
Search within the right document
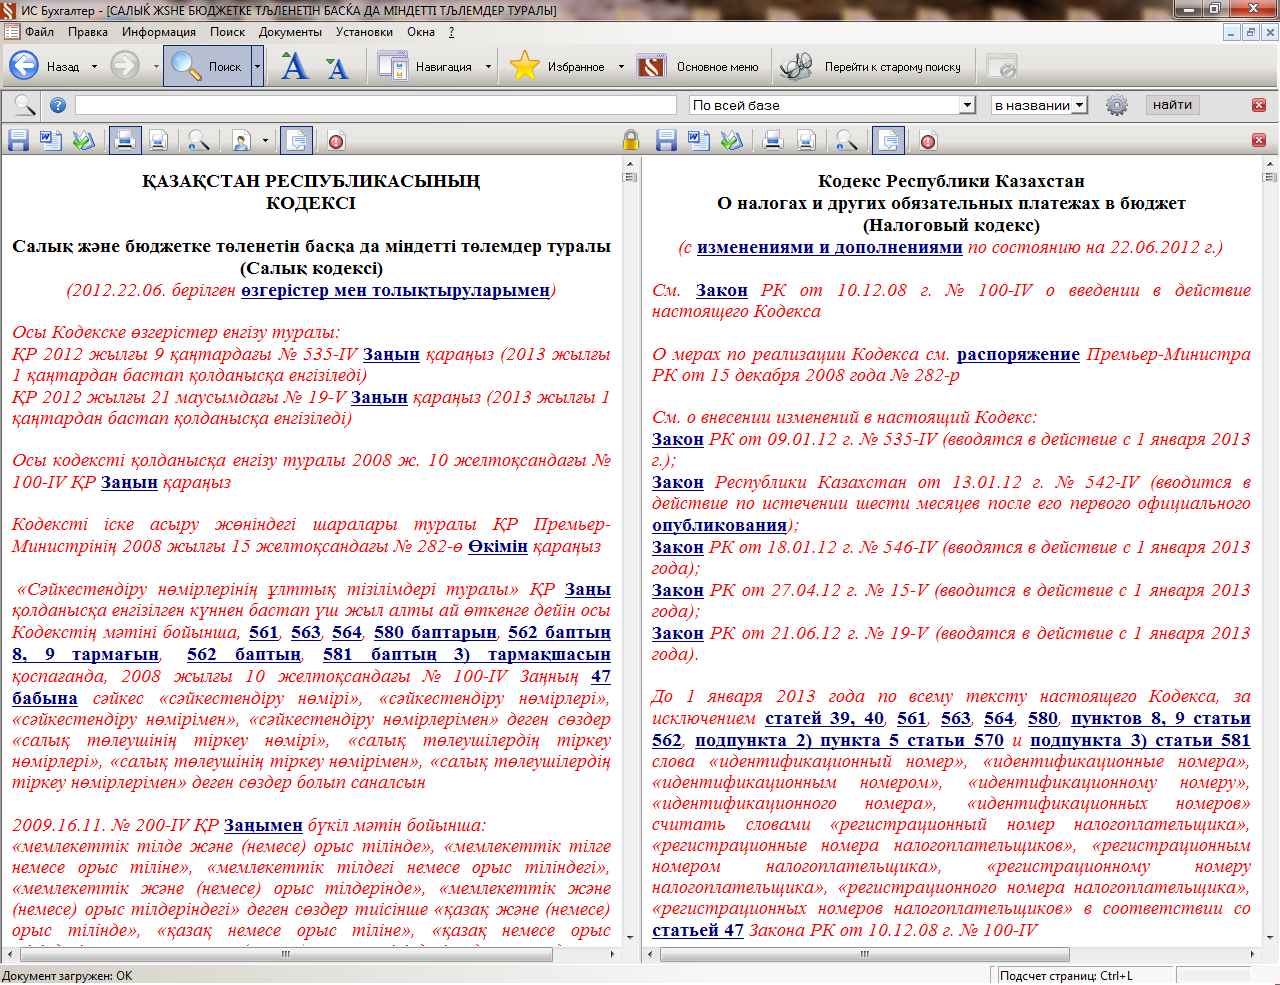pyautogui.click(x=847, y=140)
